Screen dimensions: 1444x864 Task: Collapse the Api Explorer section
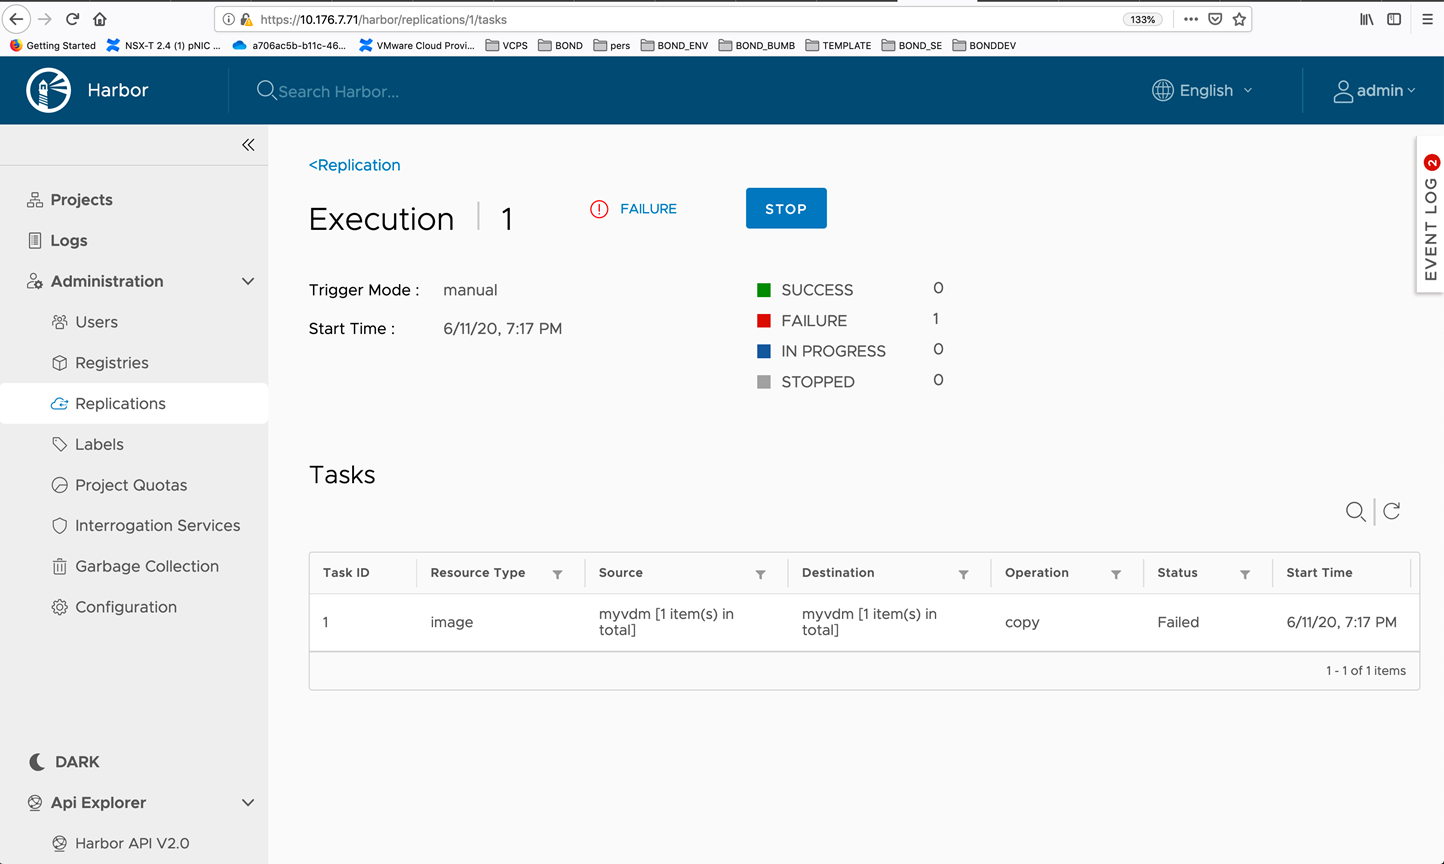point(248,803)
